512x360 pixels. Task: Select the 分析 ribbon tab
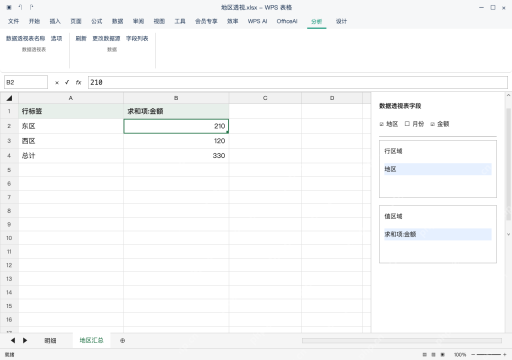pos(316,22)
